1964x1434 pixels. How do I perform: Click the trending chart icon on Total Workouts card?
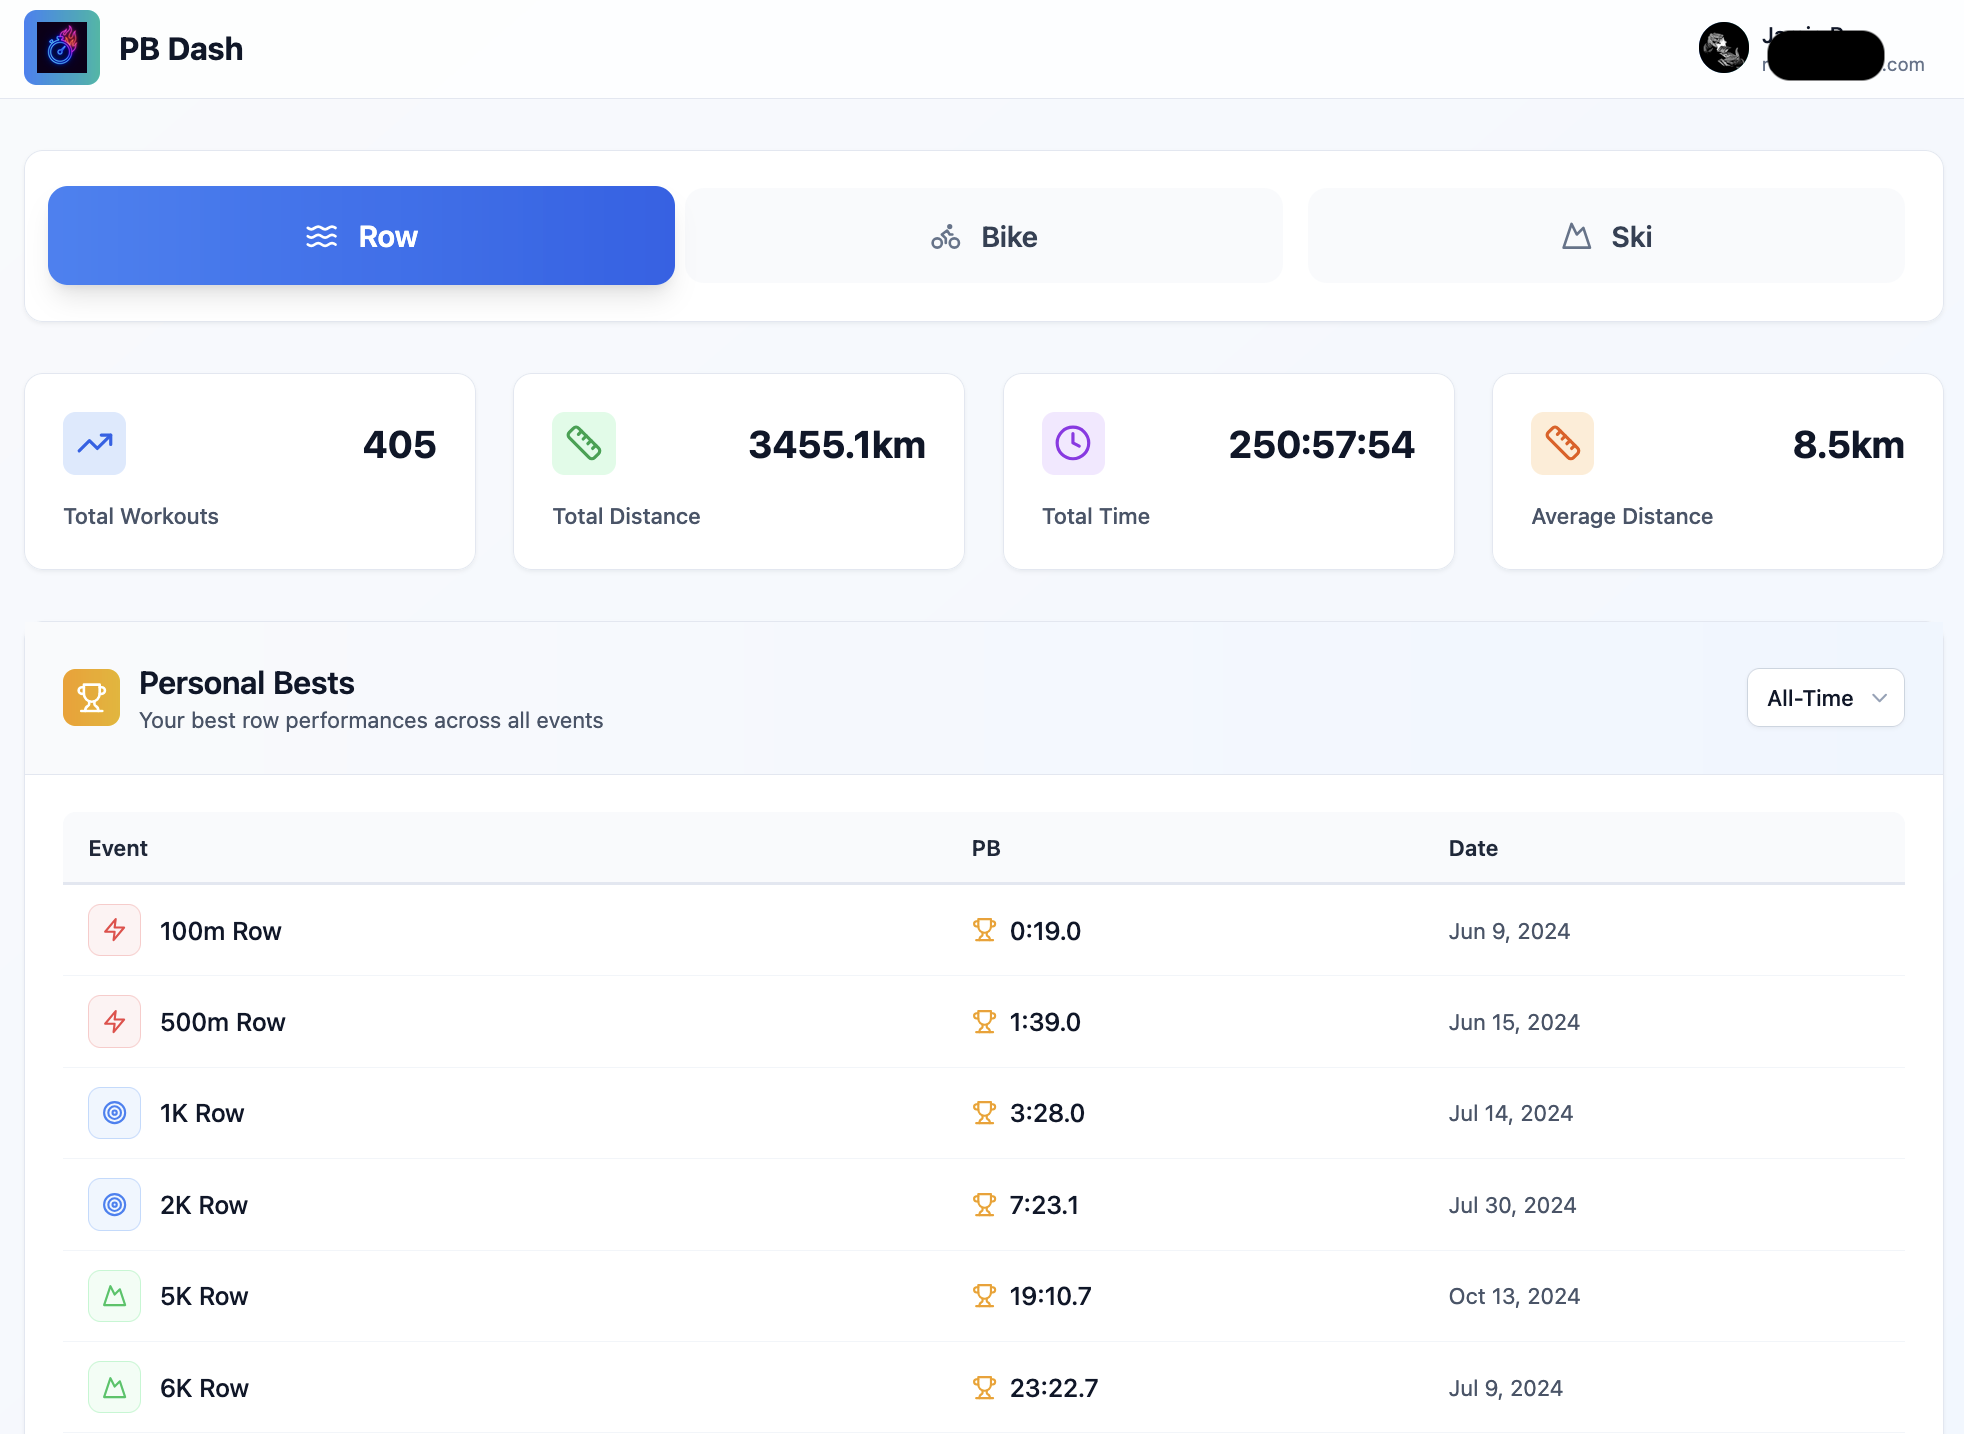coord(93,443)
